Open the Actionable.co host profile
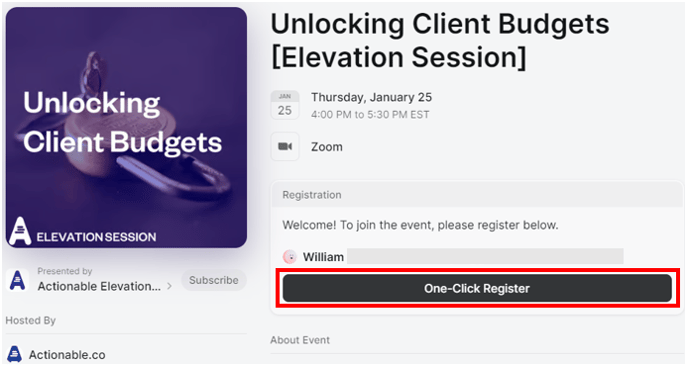This screenshot has height=368, width=688. click(x=67, y=354)
